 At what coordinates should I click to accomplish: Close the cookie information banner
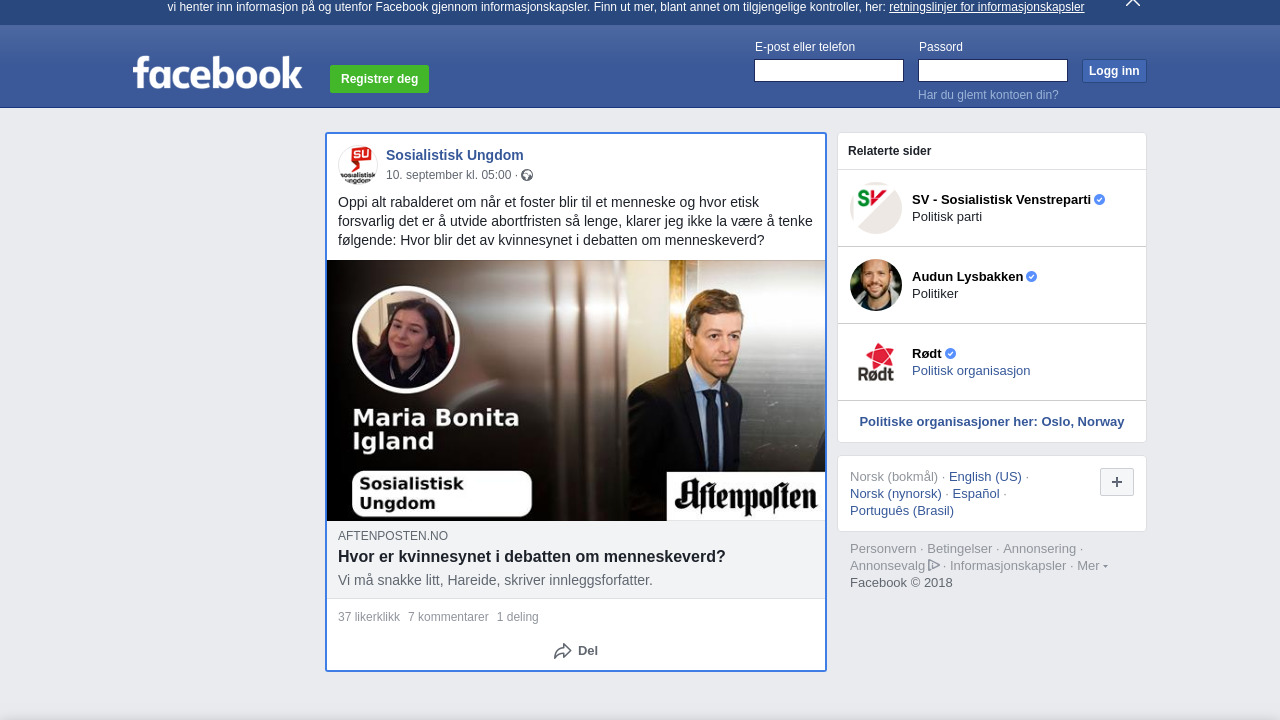coord(1133,3)
